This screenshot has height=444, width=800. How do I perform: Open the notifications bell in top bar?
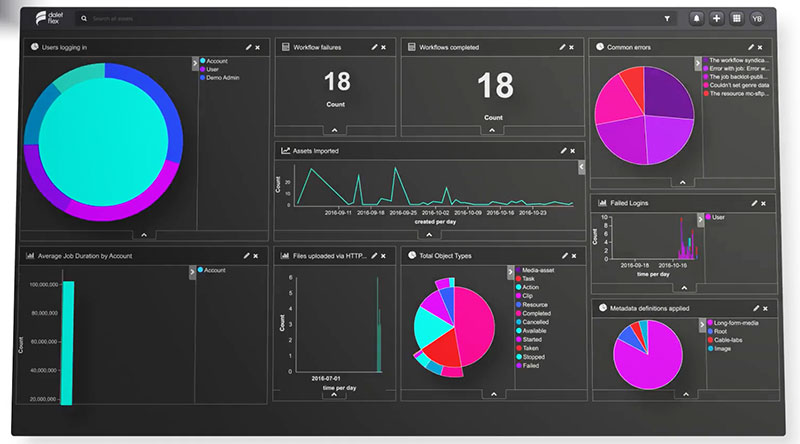(x=696, y=18)
